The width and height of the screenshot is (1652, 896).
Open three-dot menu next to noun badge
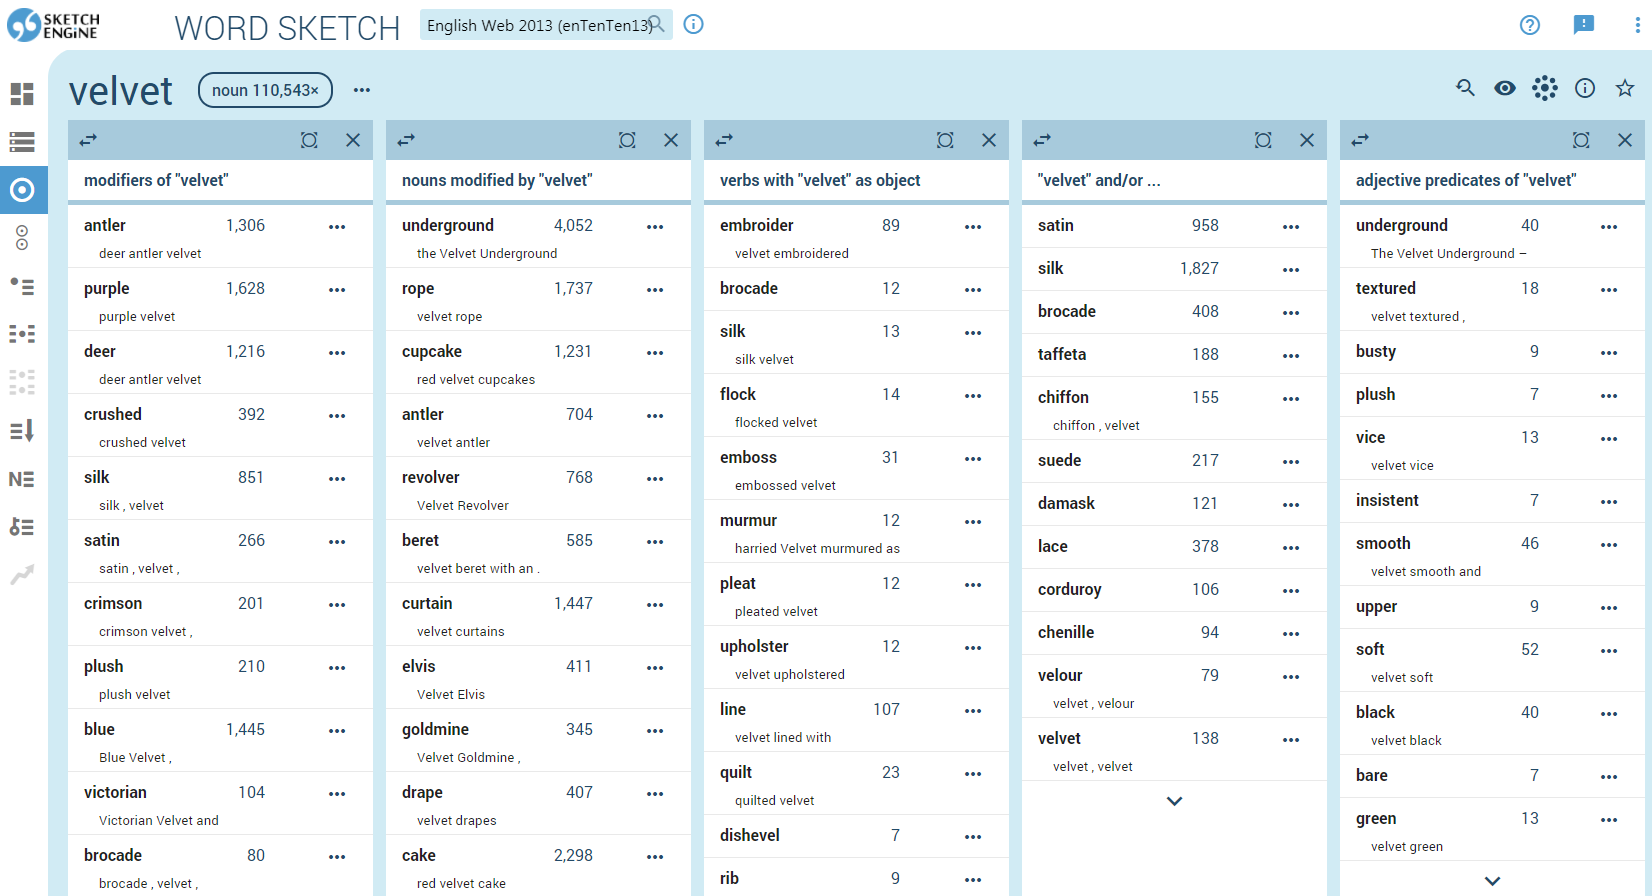362,90
